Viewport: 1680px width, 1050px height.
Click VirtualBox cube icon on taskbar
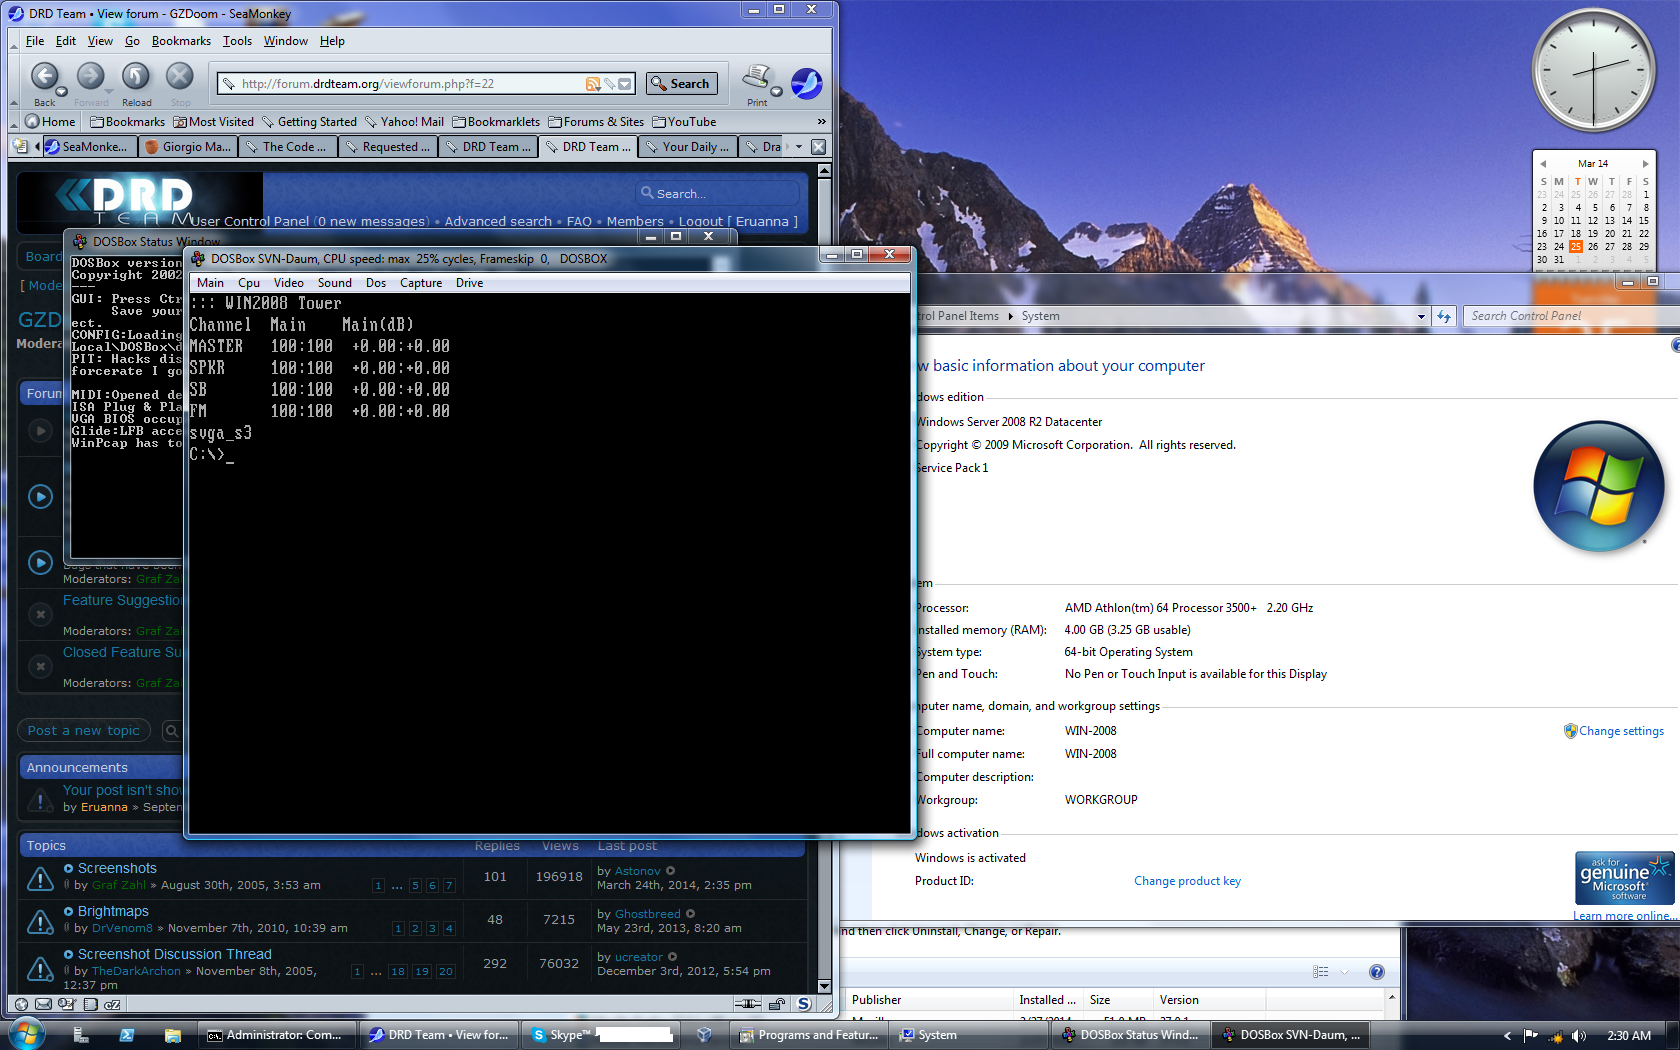pyautogui.click(x=705, y=1035)
